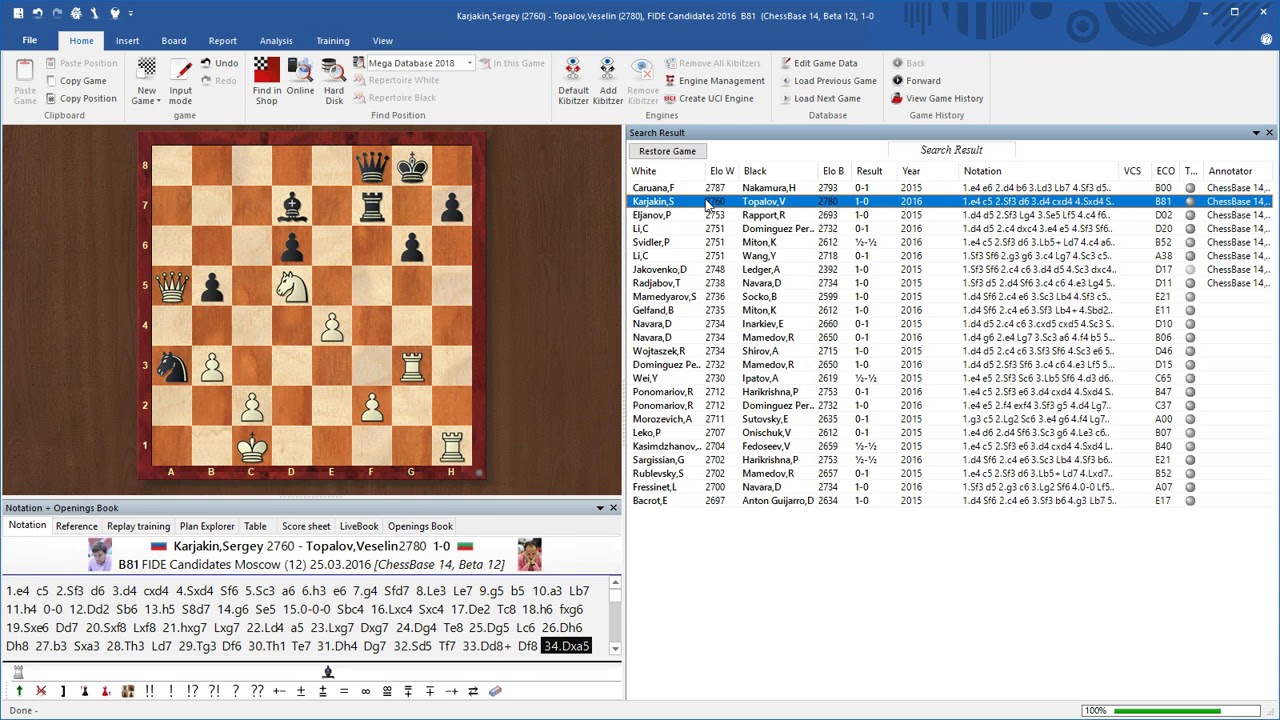Open the Openings Book tab
Viewport: 1280px width, 720px height.
coord(420,526)
